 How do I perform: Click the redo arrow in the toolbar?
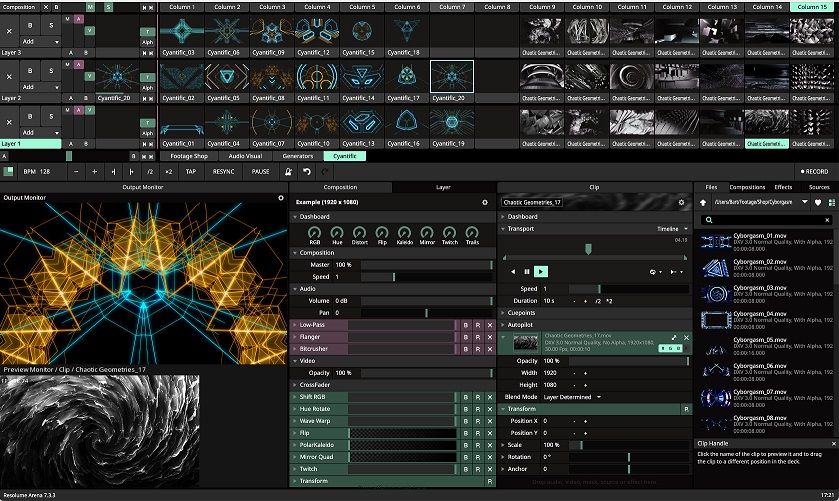click(325, 172)
